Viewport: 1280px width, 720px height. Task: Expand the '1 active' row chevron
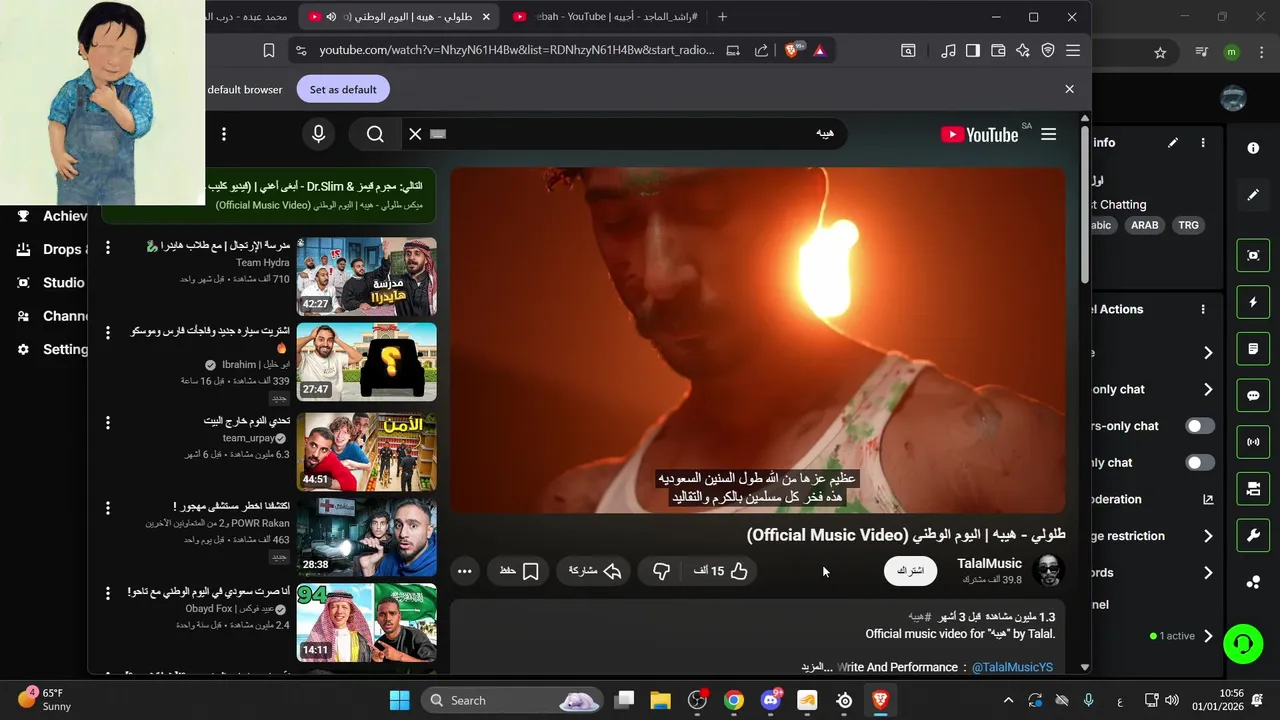click(1208, 636)
